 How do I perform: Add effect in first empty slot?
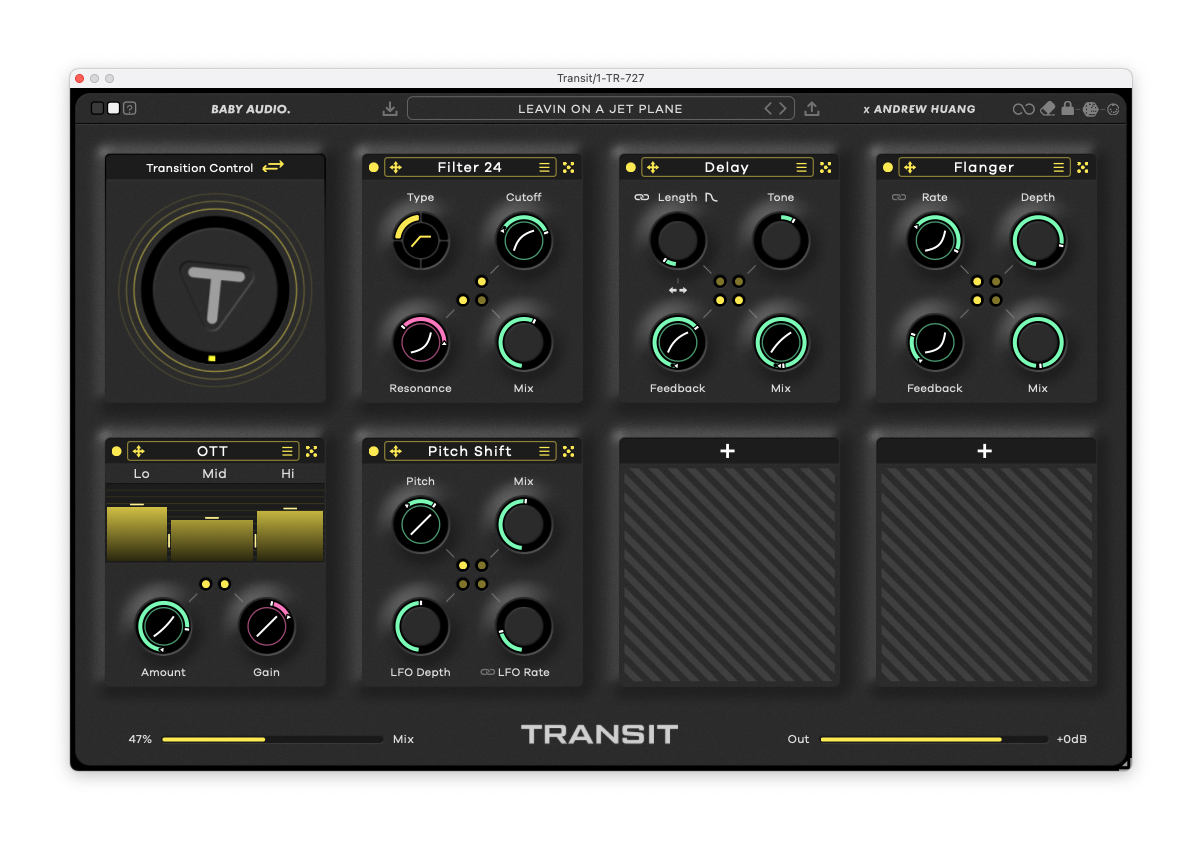[x=728, y=452]
